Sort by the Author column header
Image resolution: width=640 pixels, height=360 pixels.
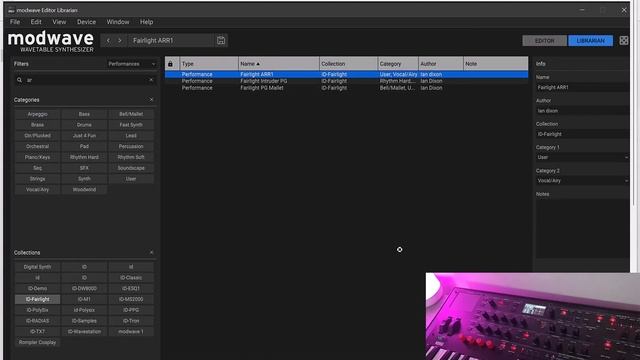[x=440, y=64]
